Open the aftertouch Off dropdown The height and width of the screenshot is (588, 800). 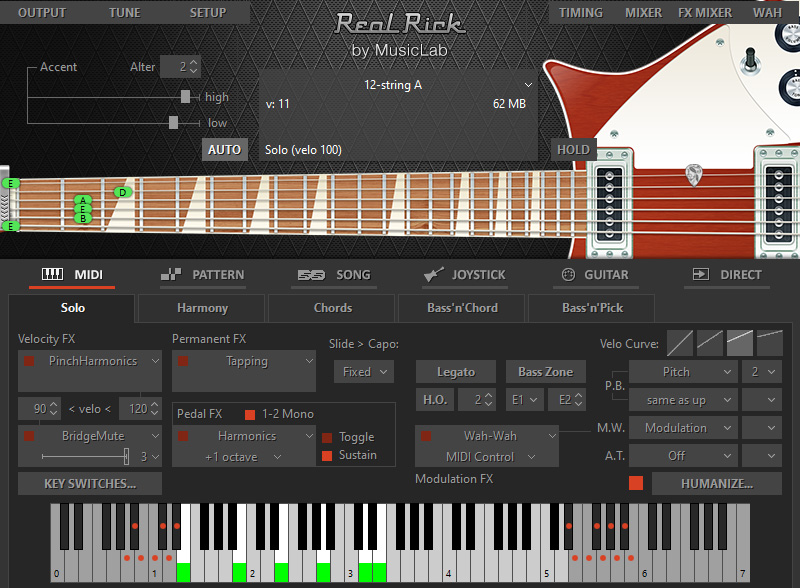(x=684, y=455)
